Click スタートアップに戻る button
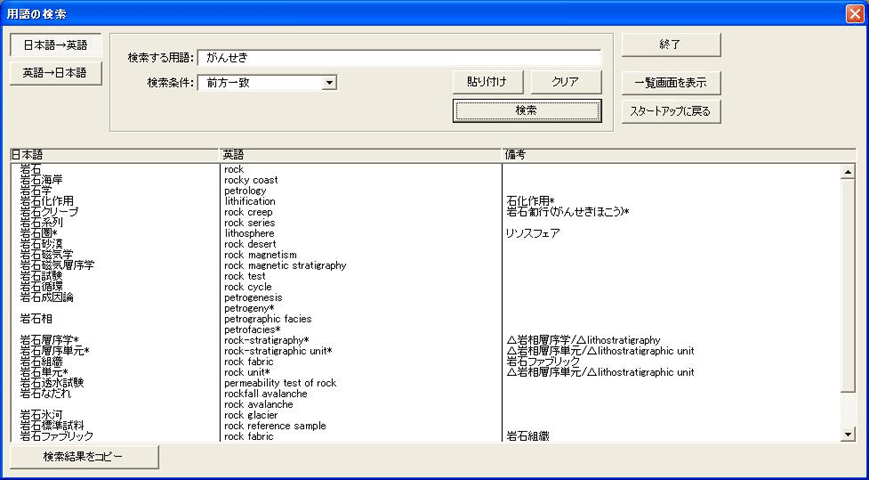This screenshot has height=480, width=869. pyautogui.click(x=670, y=111)
